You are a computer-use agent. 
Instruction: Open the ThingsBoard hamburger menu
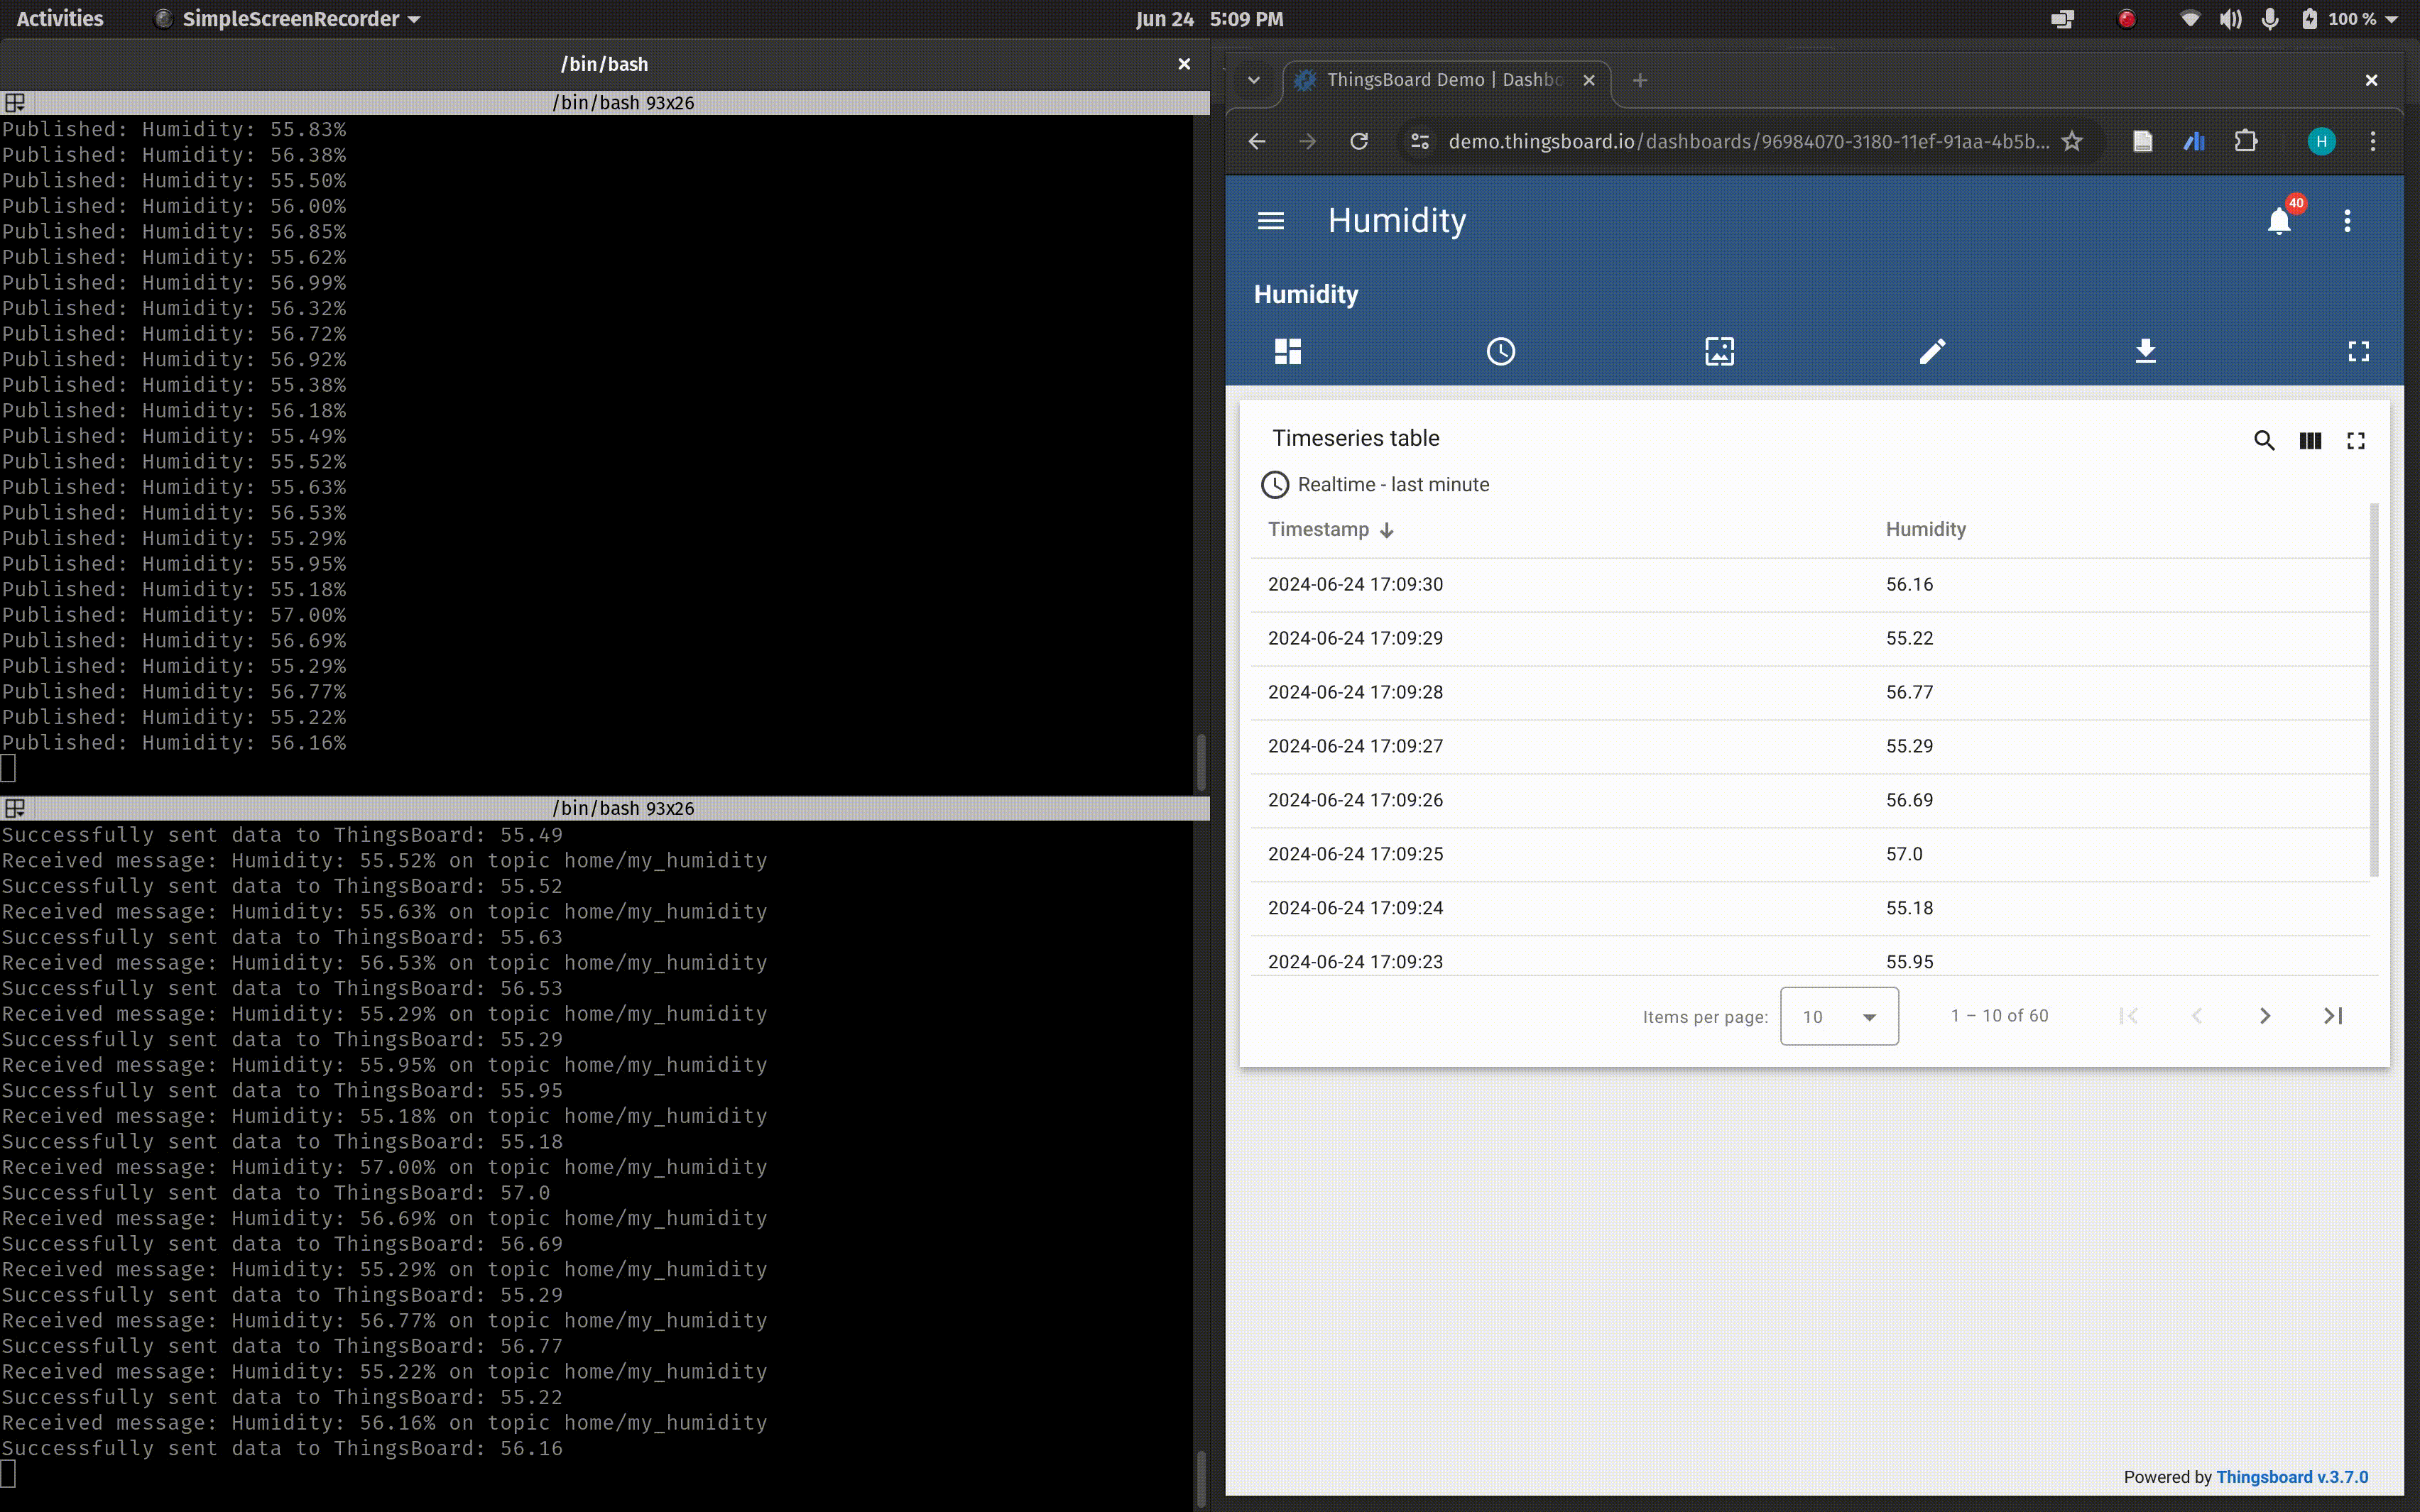click(1270, 221)
